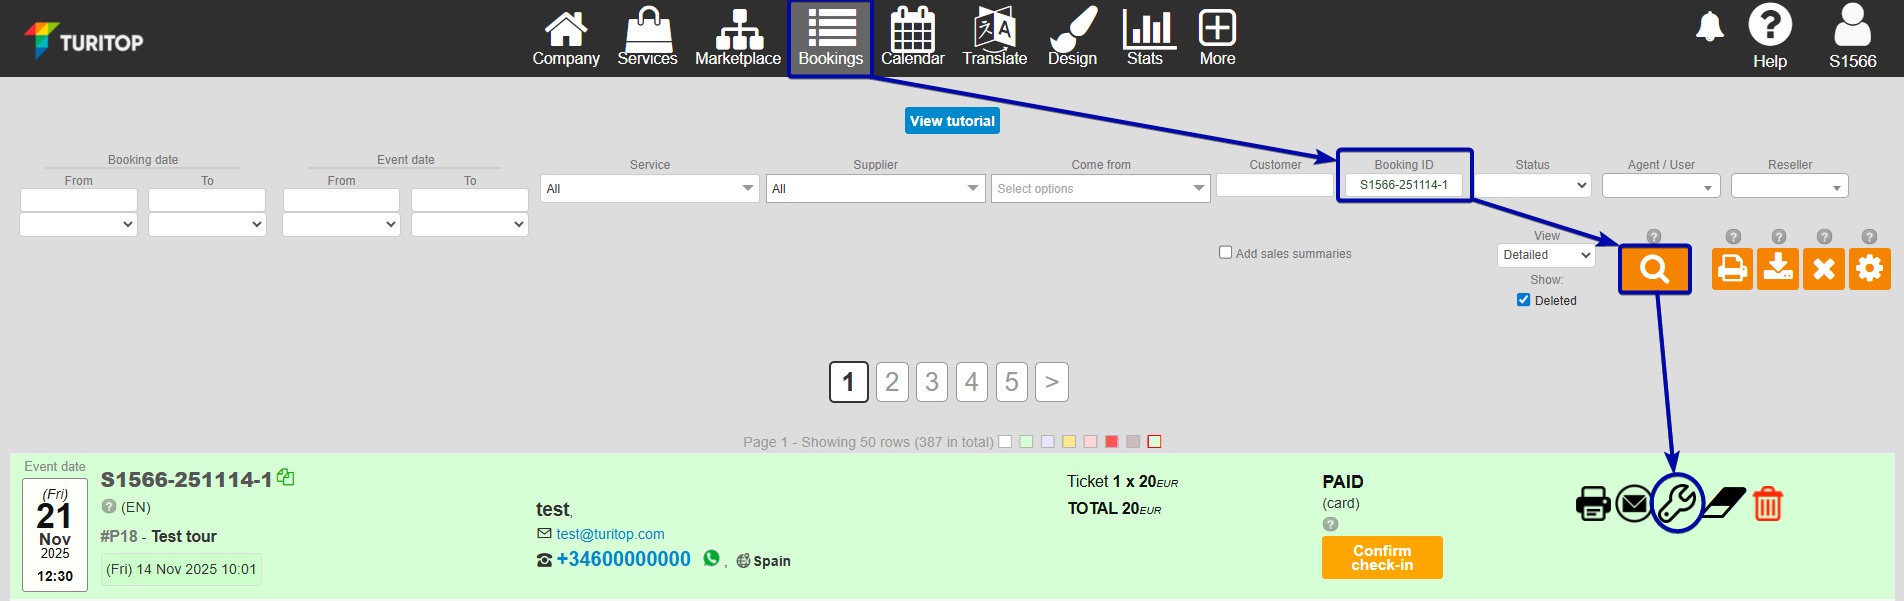Expand the Service filter dropdown

(x=649, y=189)
